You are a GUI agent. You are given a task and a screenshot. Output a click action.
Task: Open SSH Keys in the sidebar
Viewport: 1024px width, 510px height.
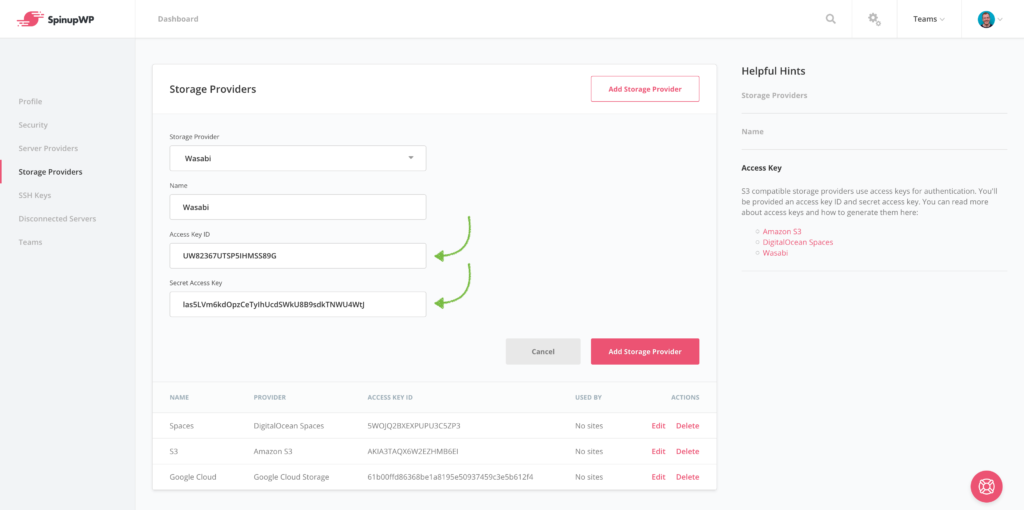[35, 195]
